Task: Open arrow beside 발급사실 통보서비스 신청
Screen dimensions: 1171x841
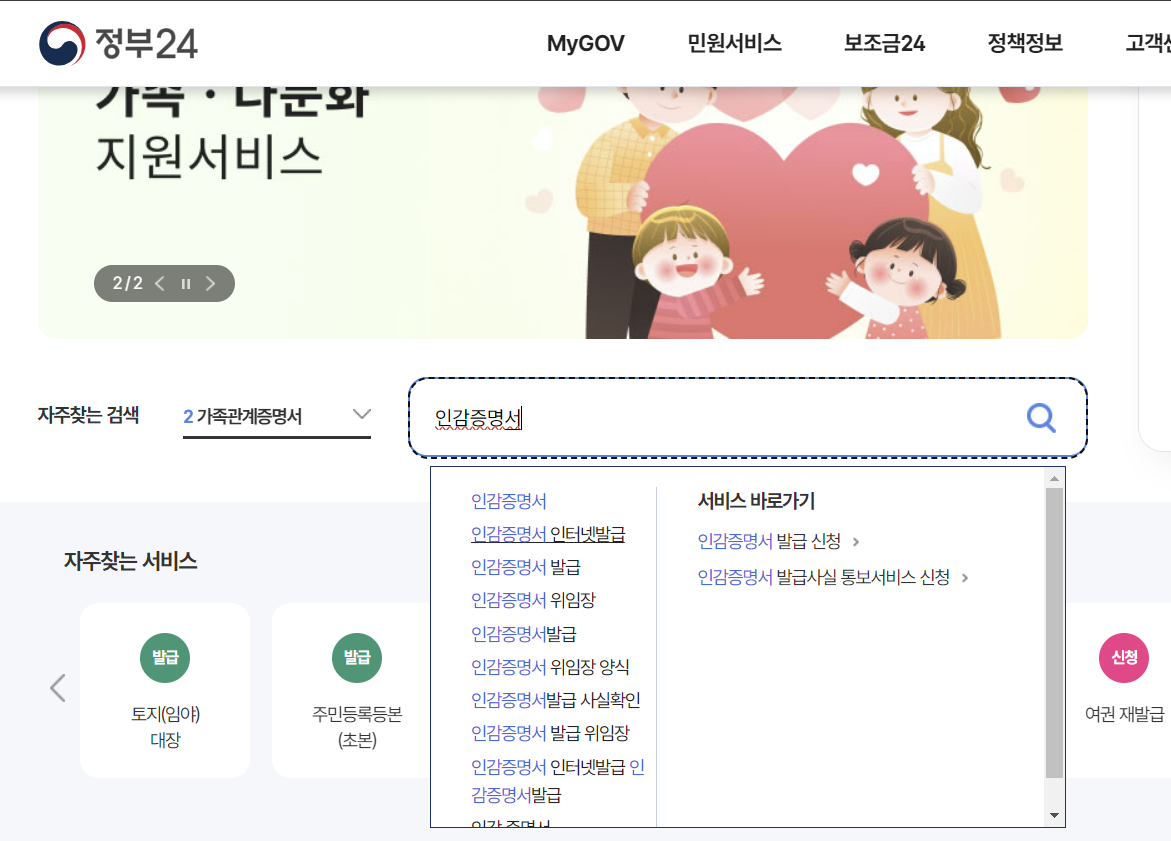Action: (965, 578)
